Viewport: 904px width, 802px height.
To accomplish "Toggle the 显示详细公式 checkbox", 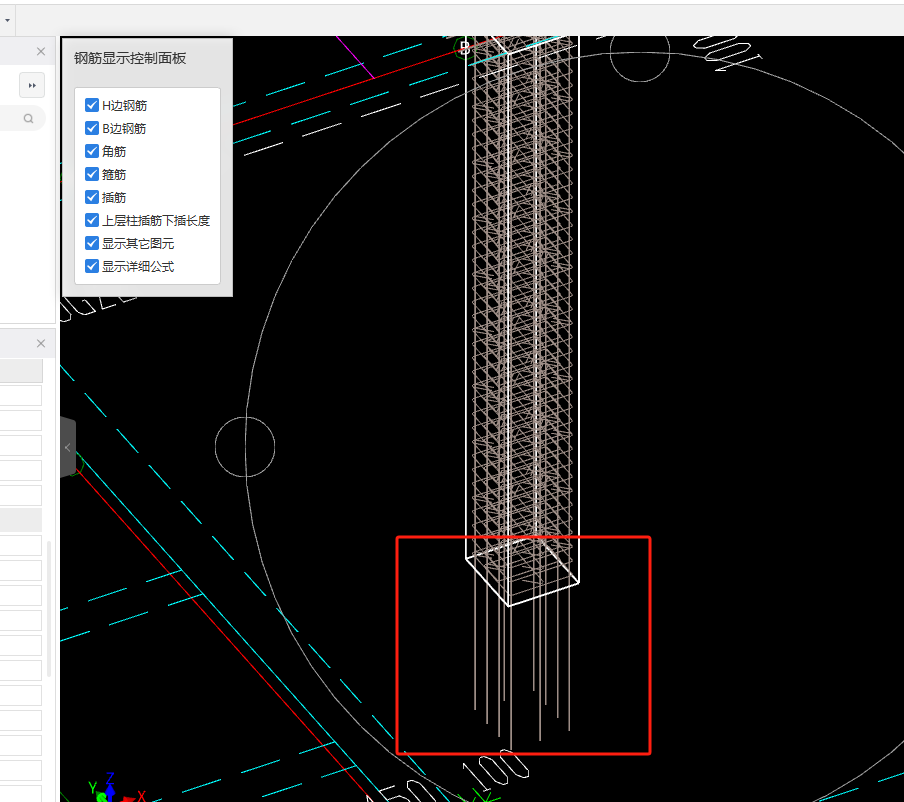I will (92, 266).
